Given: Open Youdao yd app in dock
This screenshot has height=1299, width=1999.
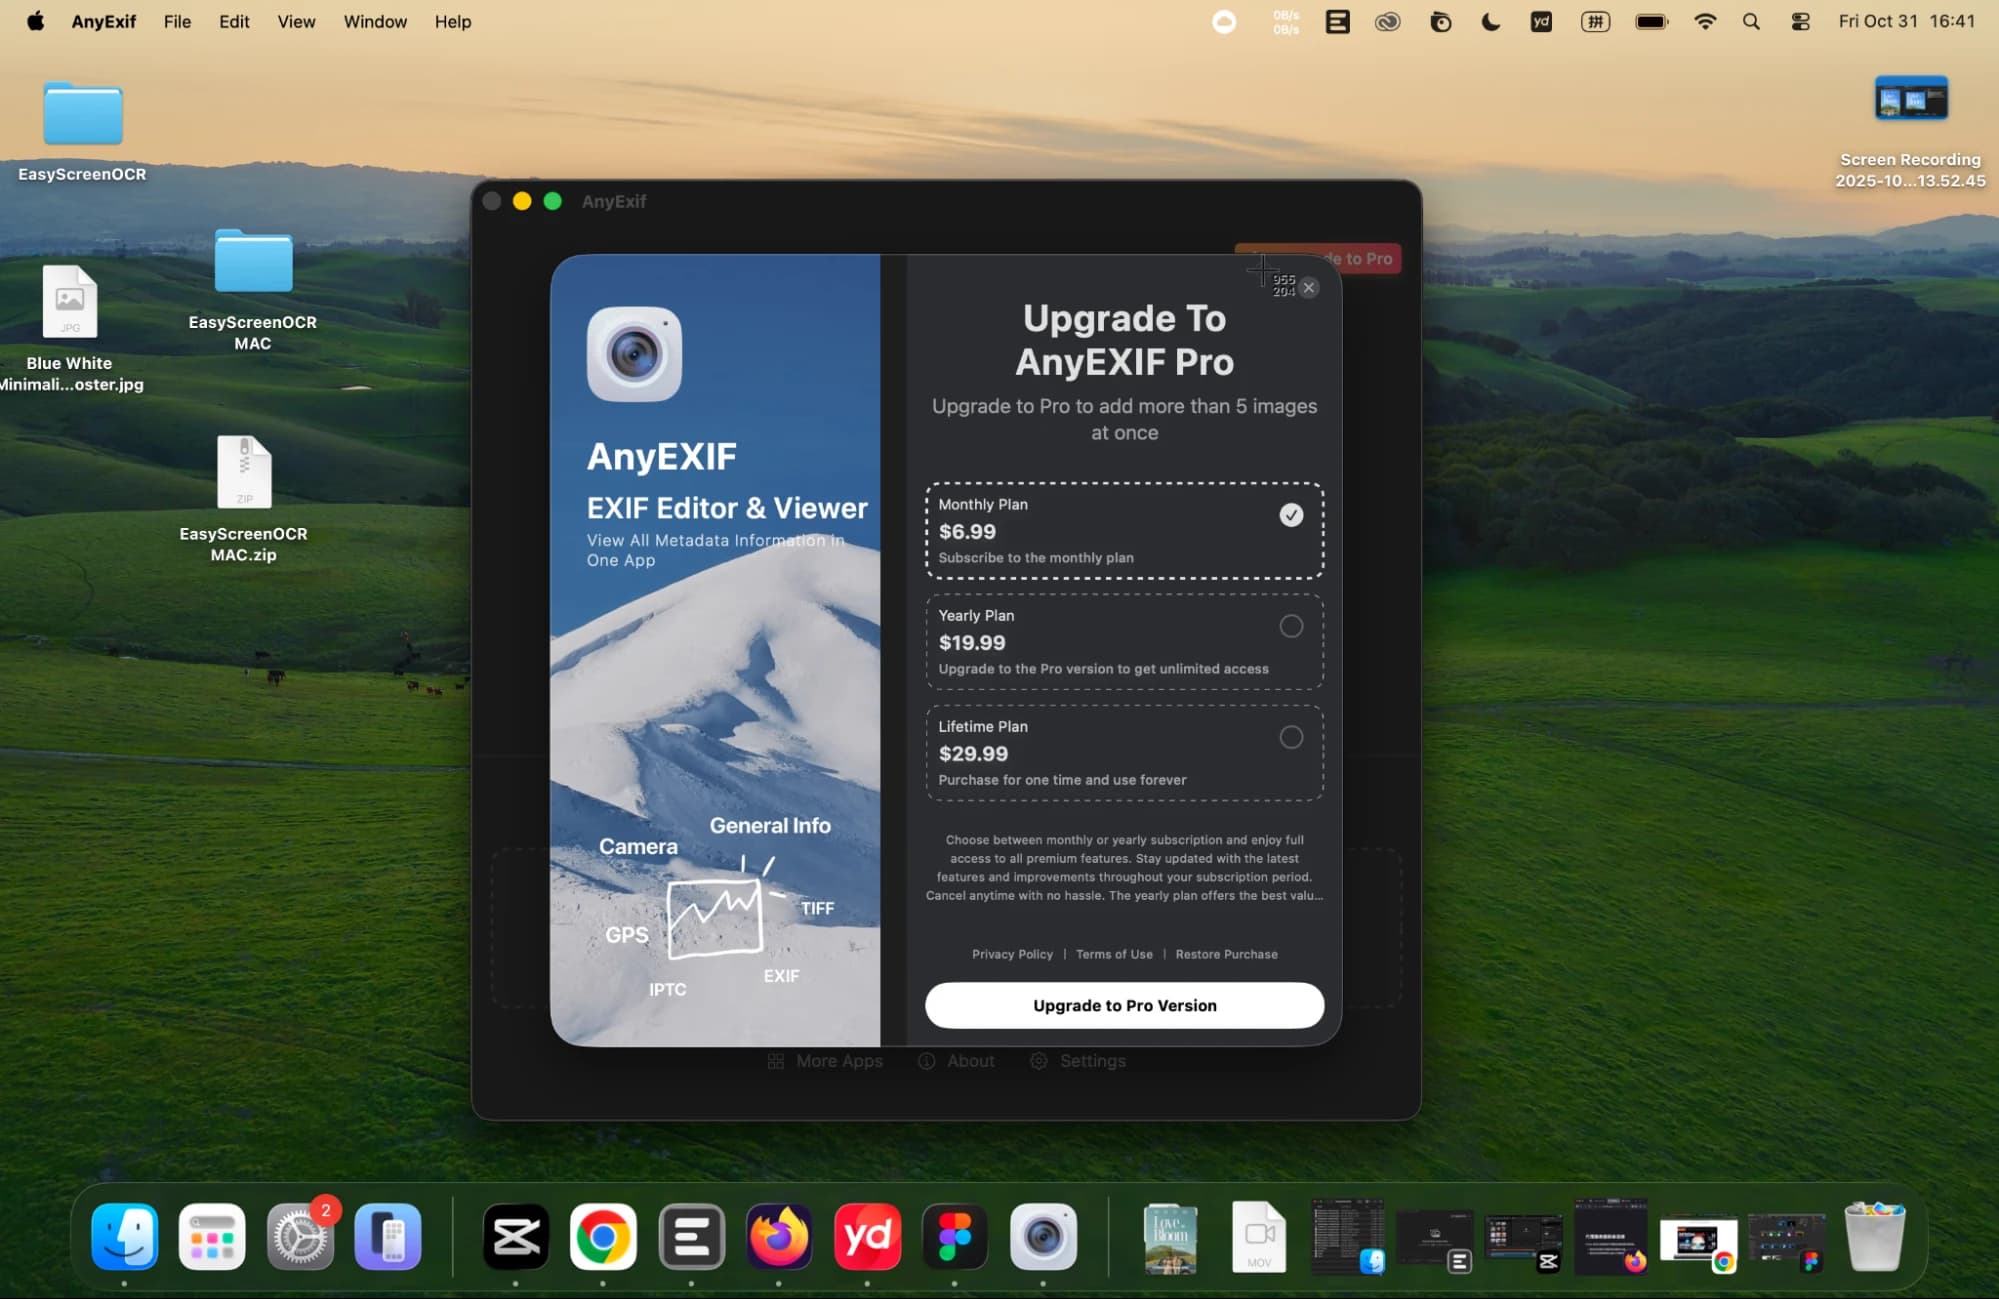Looking at the screenshot, I should 867,1237.
